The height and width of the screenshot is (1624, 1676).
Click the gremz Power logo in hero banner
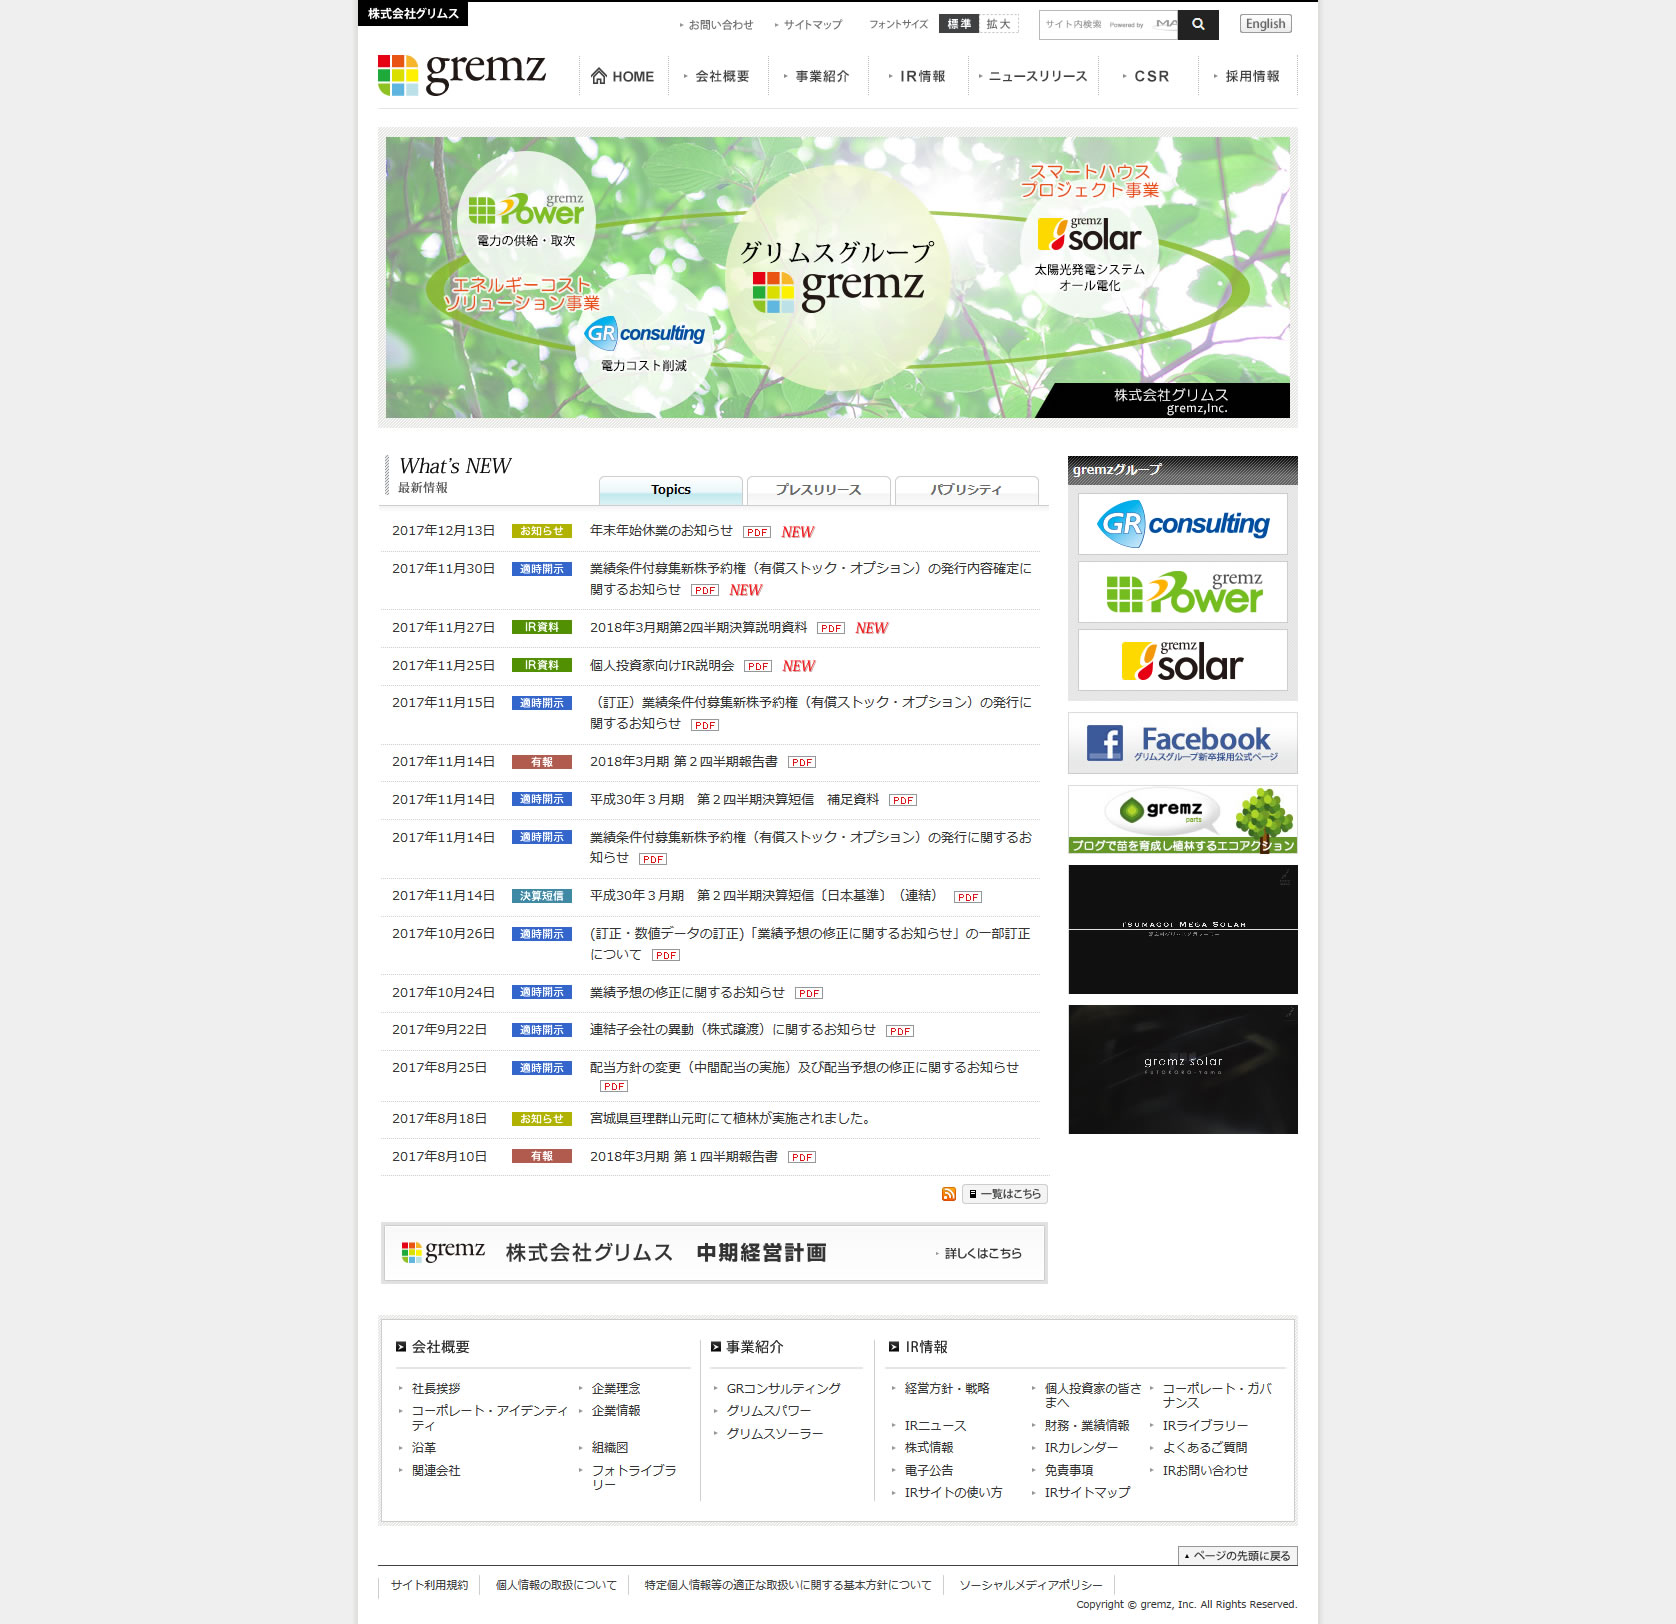pos(526,208)
